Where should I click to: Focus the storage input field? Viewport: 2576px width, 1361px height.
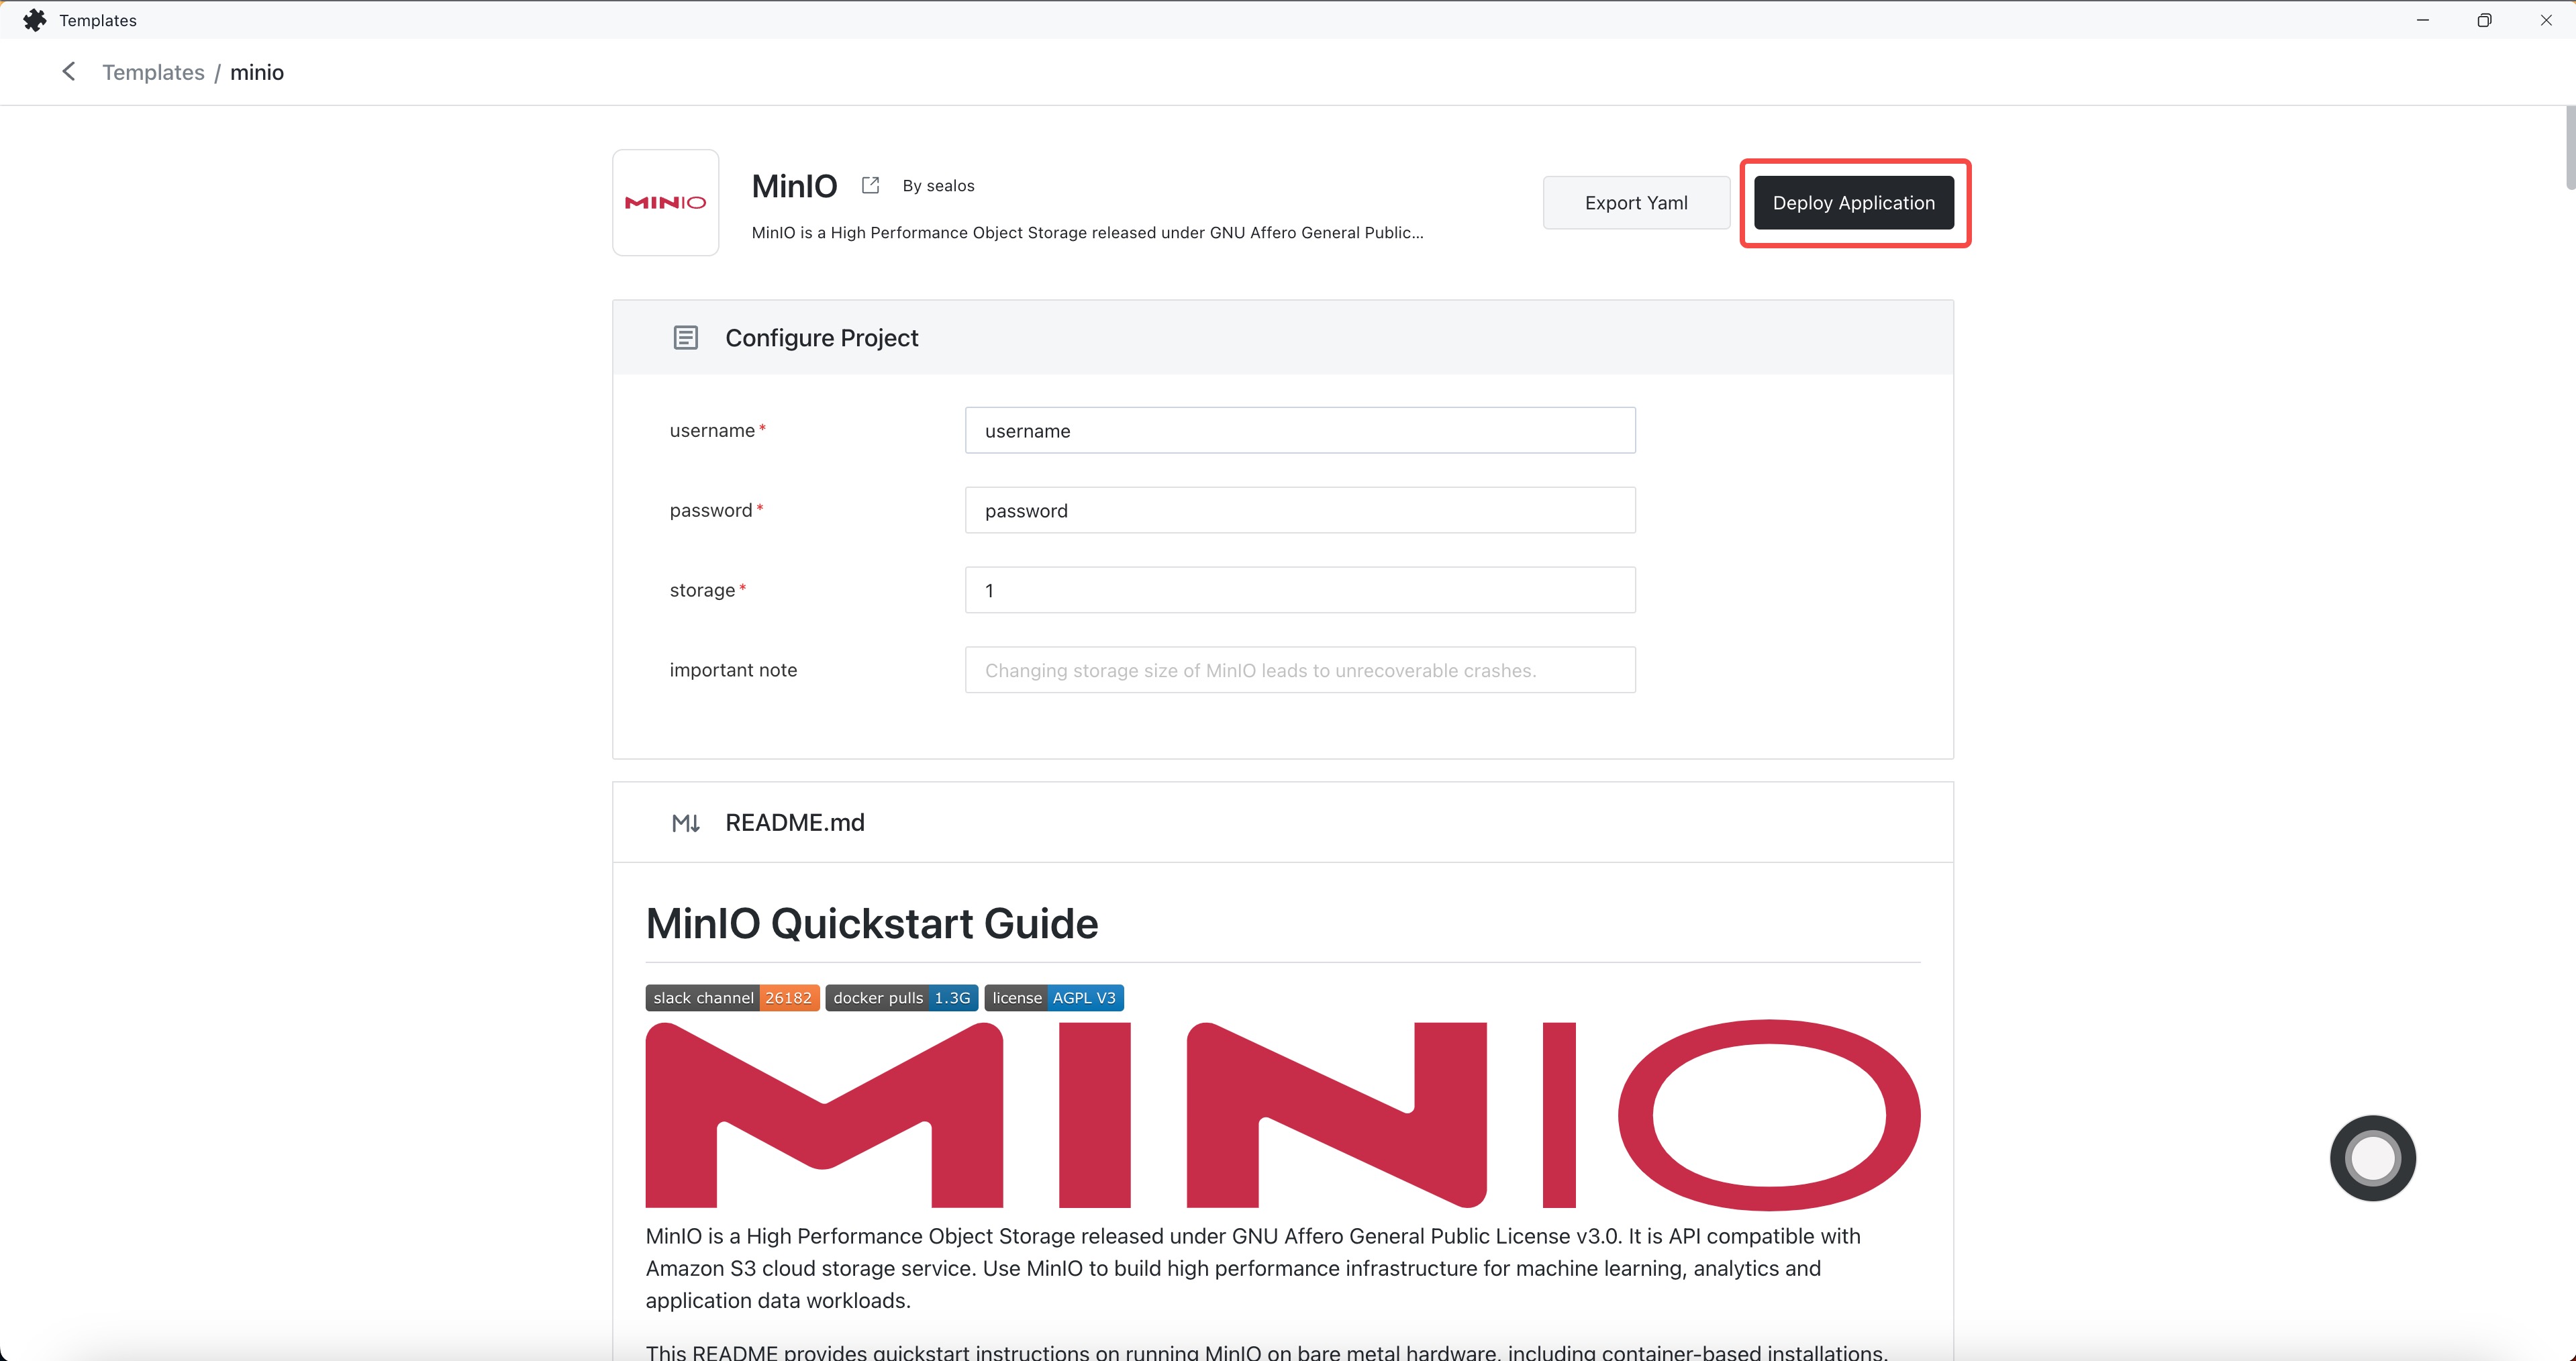pos(1300,590)
